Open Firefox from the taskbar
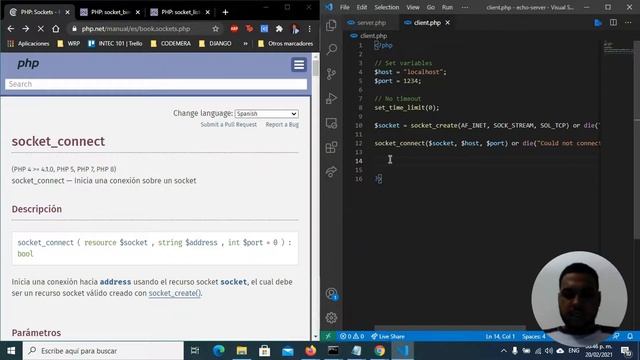This screenshot has width=640, height=360. pyautogui.click(x=311, y=351)
